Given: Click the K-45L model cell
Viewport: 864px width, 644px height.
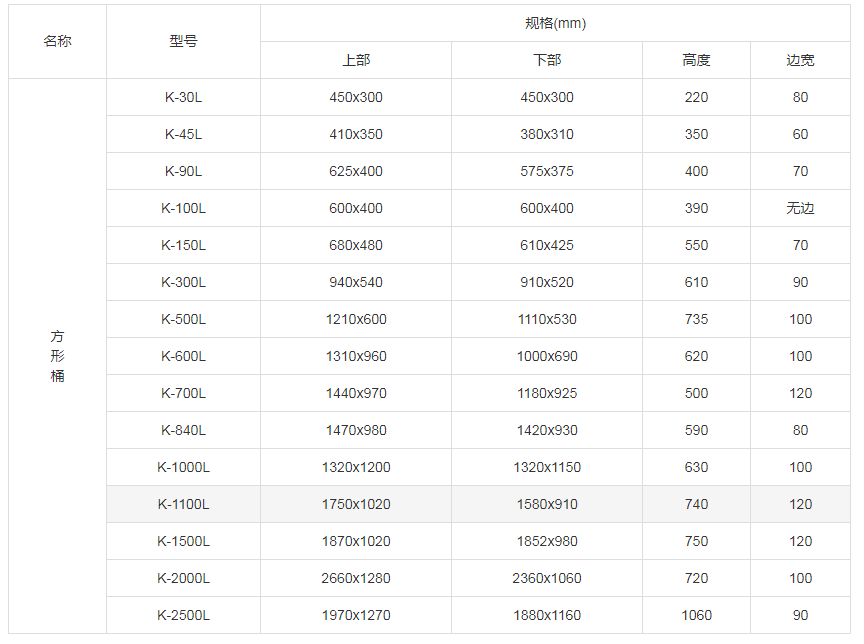Looking at the screenshot, I should tap(183, 134).
